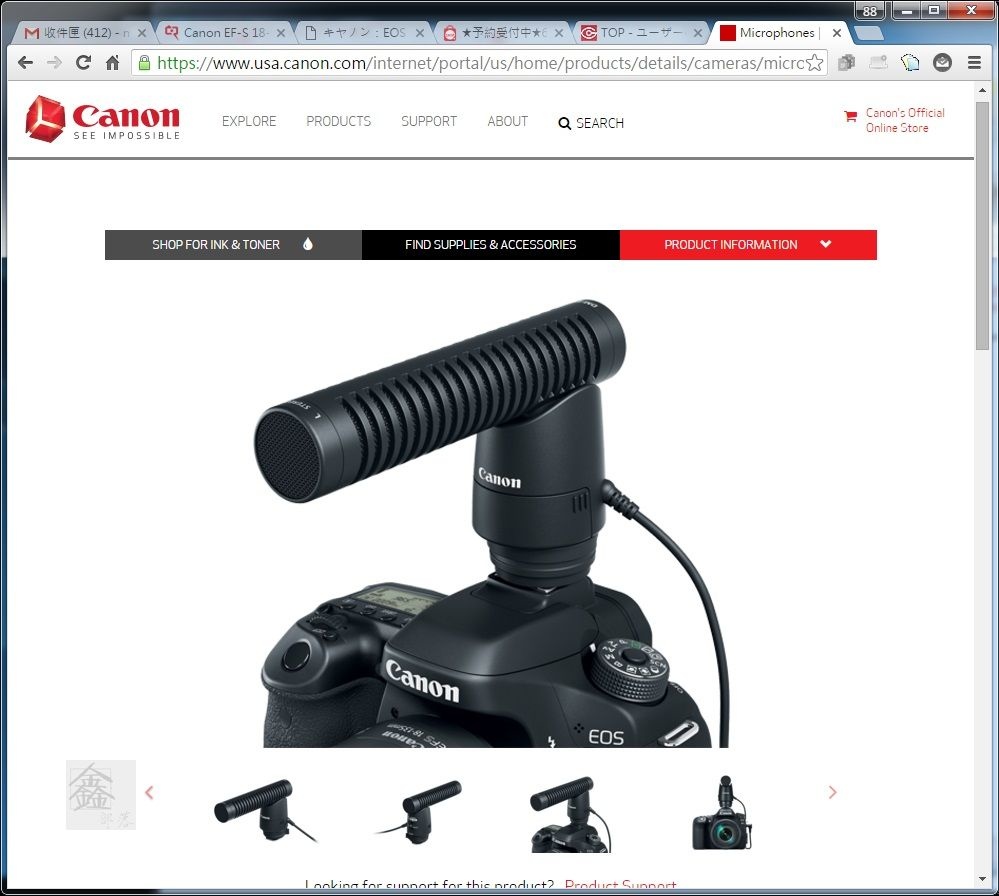This screenshot has height=896, width=999.
Task: Open the browser home page
Action: (x=113, y=62)
